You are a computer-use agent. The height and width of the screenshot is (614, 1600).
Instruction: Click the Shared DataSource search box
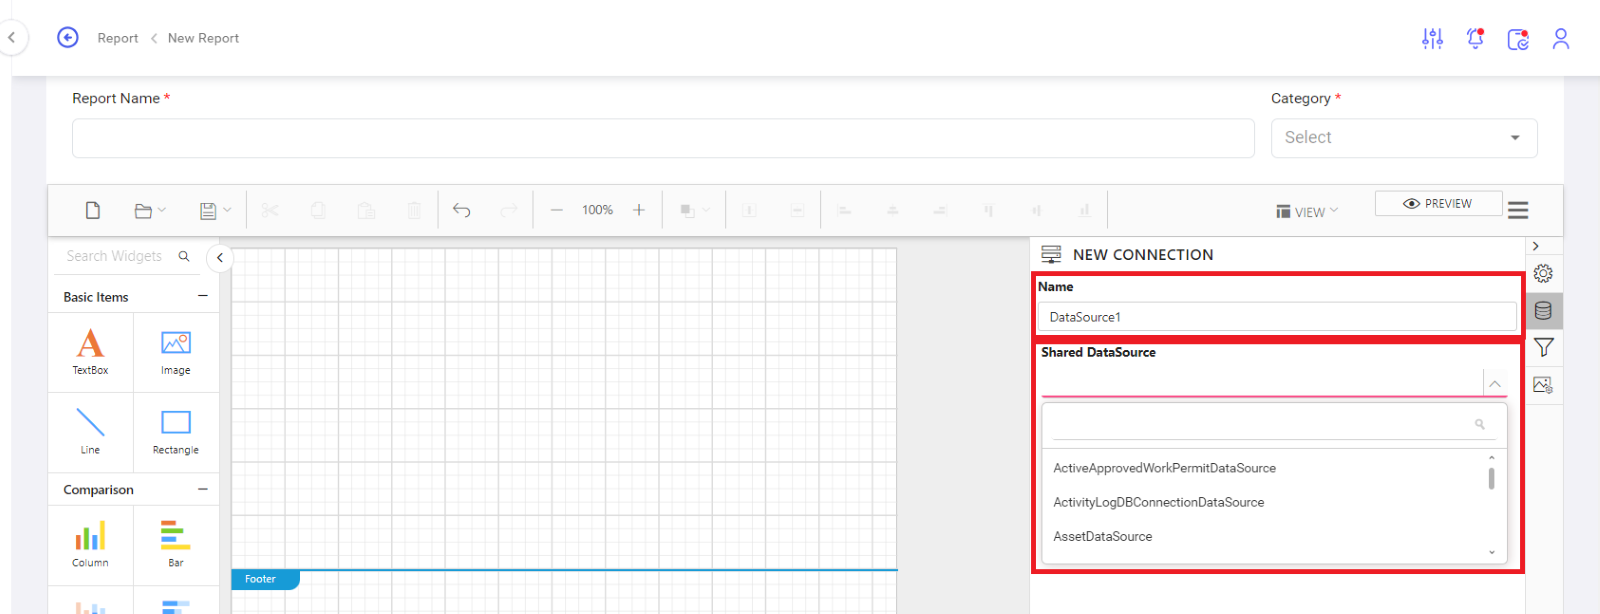pyautogui.click(x=1274, y=424)
